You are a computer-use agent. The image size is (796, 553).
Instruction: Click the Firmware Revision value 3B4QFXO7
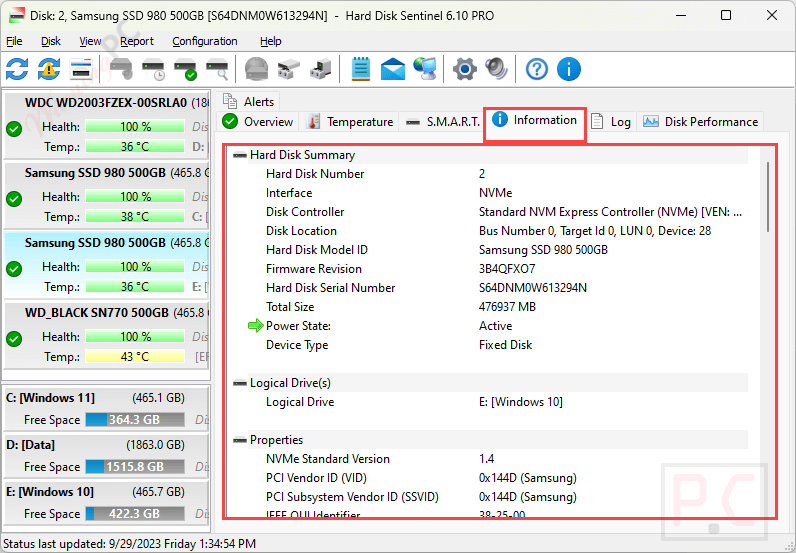(x=507, y=269)
